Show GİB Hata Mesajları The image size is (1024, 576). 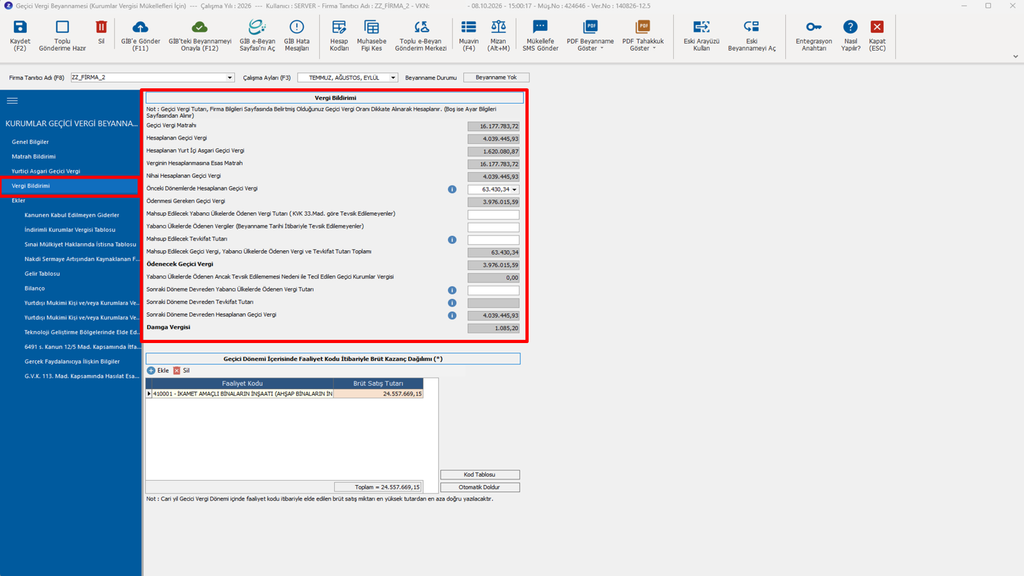point(296,35)
